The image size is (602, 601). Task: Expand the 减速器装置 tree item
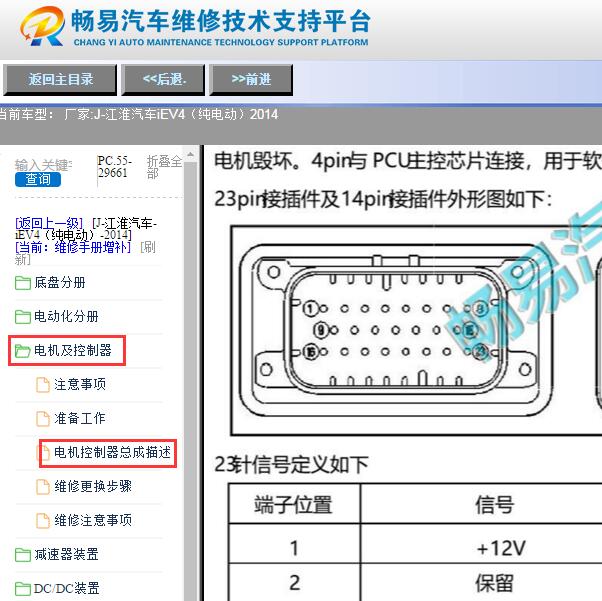66,555
